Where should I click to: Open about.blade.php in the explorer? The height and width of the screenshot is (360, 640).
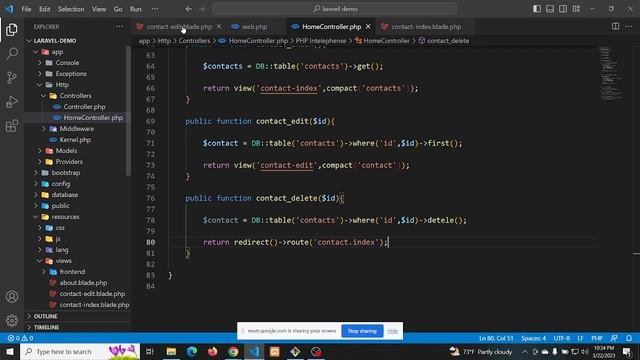(83, 283)
